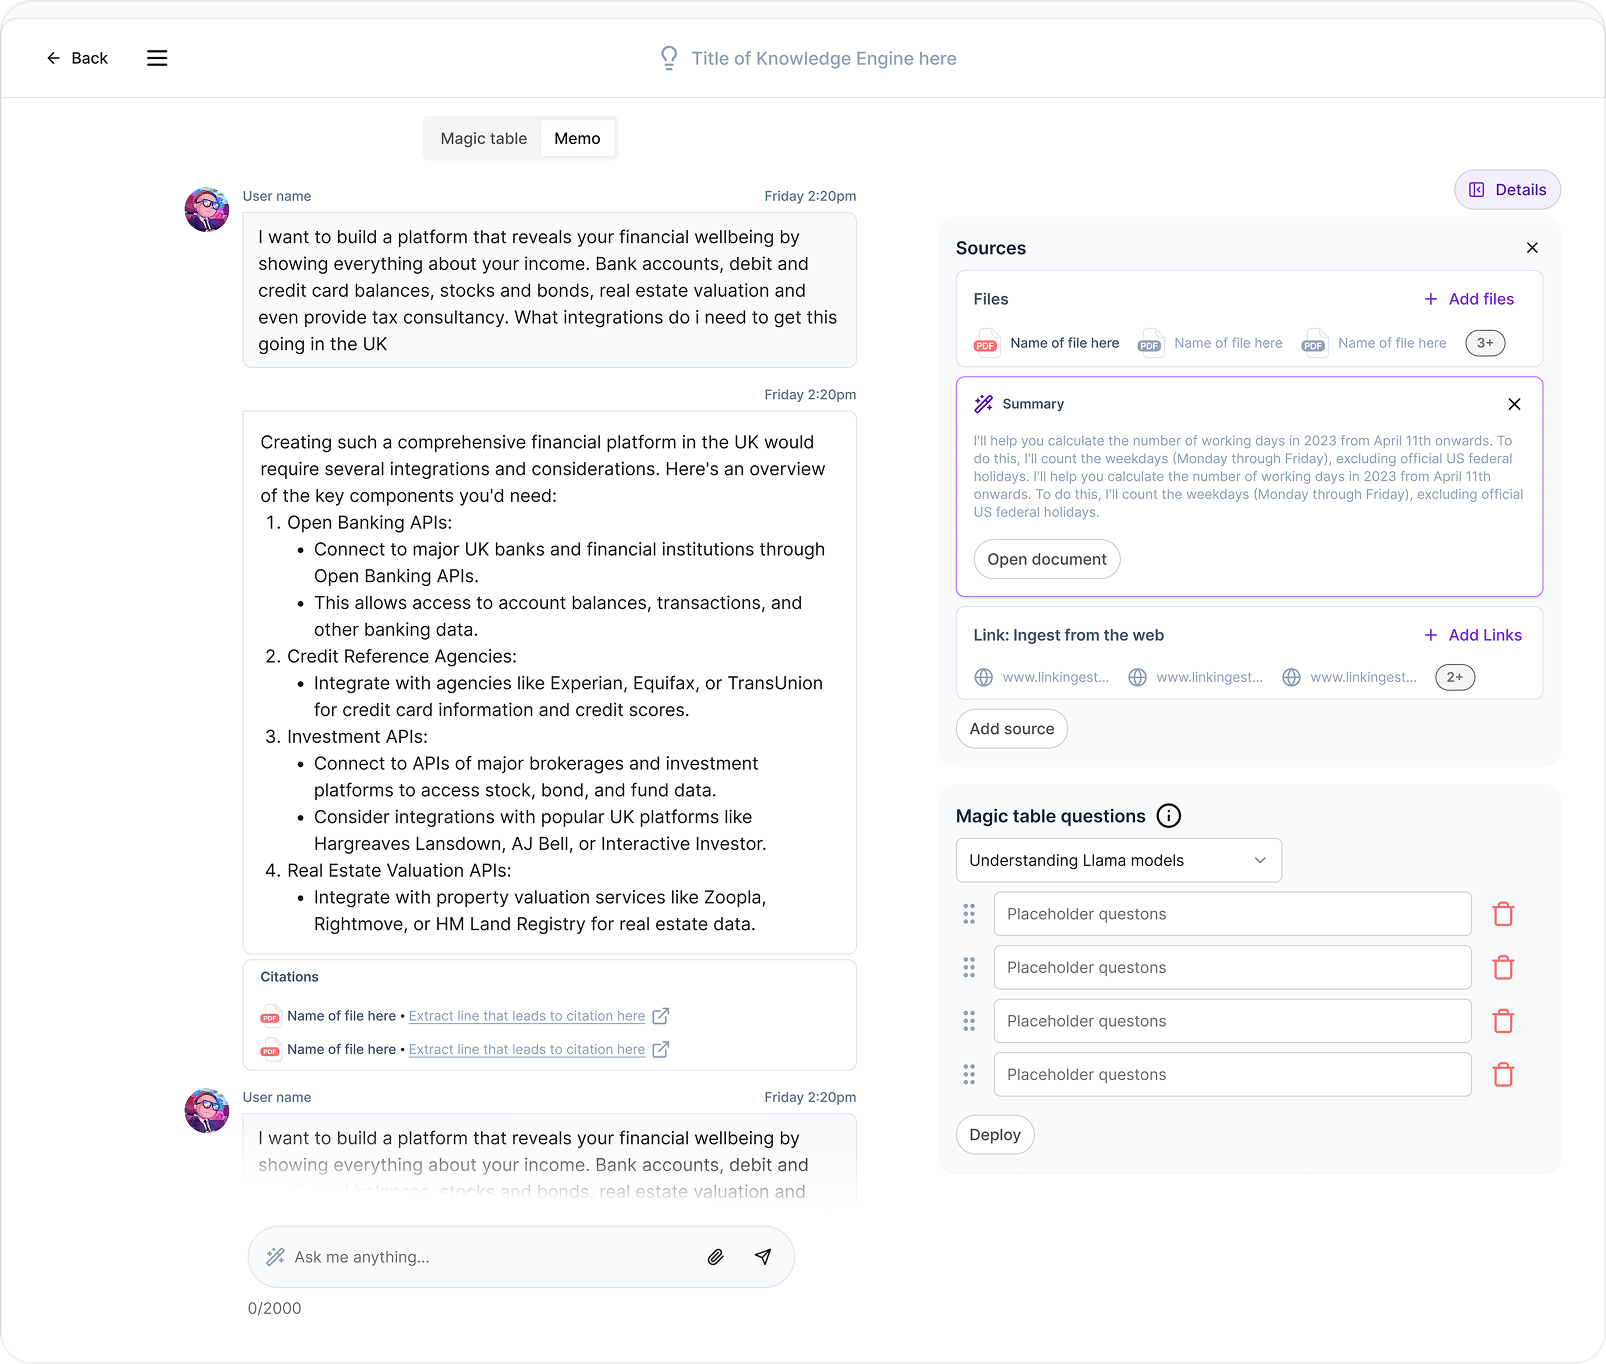Send the message with paper plane icon
The width and height of the screenshot is (1606, 1364).
pos(763,1257)
